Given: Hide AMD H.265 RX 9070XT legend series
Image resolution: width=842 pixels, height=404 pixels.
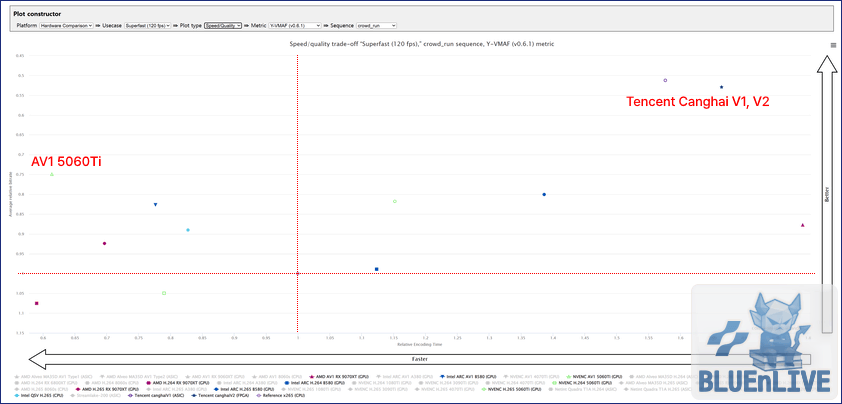Looking at the screenshot, I should click(107, 389).
